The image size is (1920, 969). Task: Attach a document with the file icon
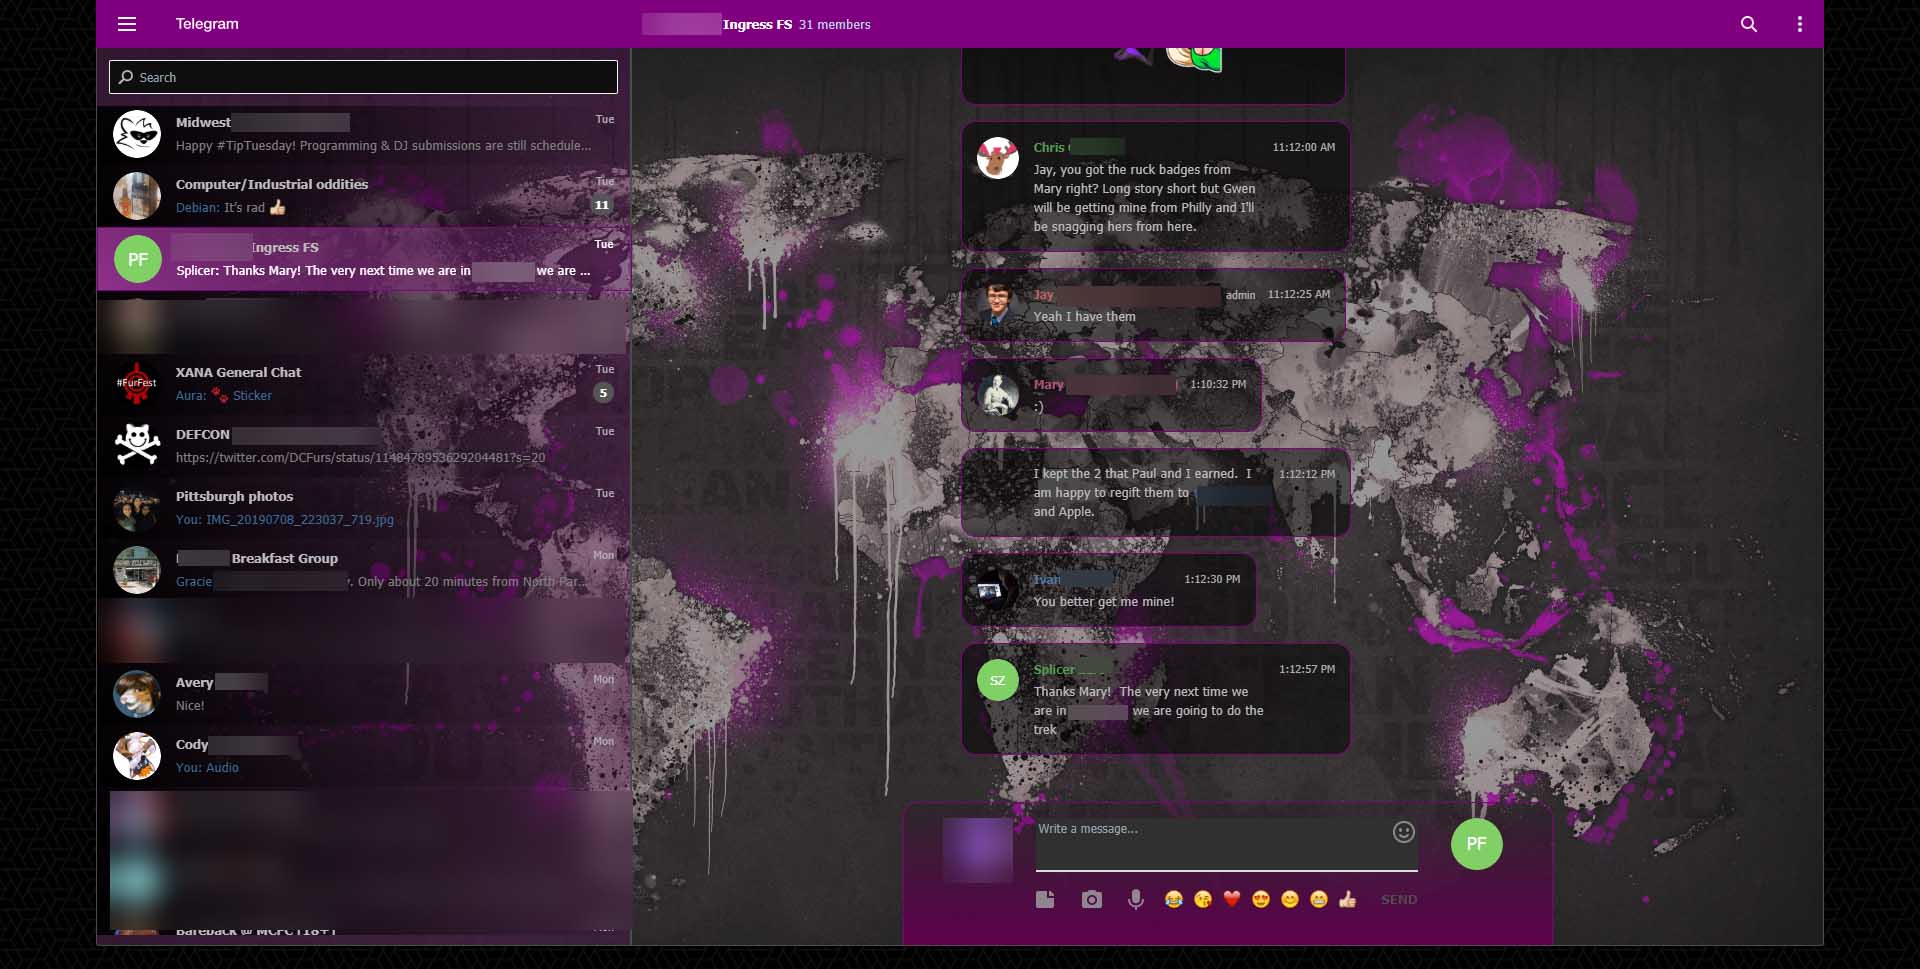pyautogui.click(x=1045, y=899)
